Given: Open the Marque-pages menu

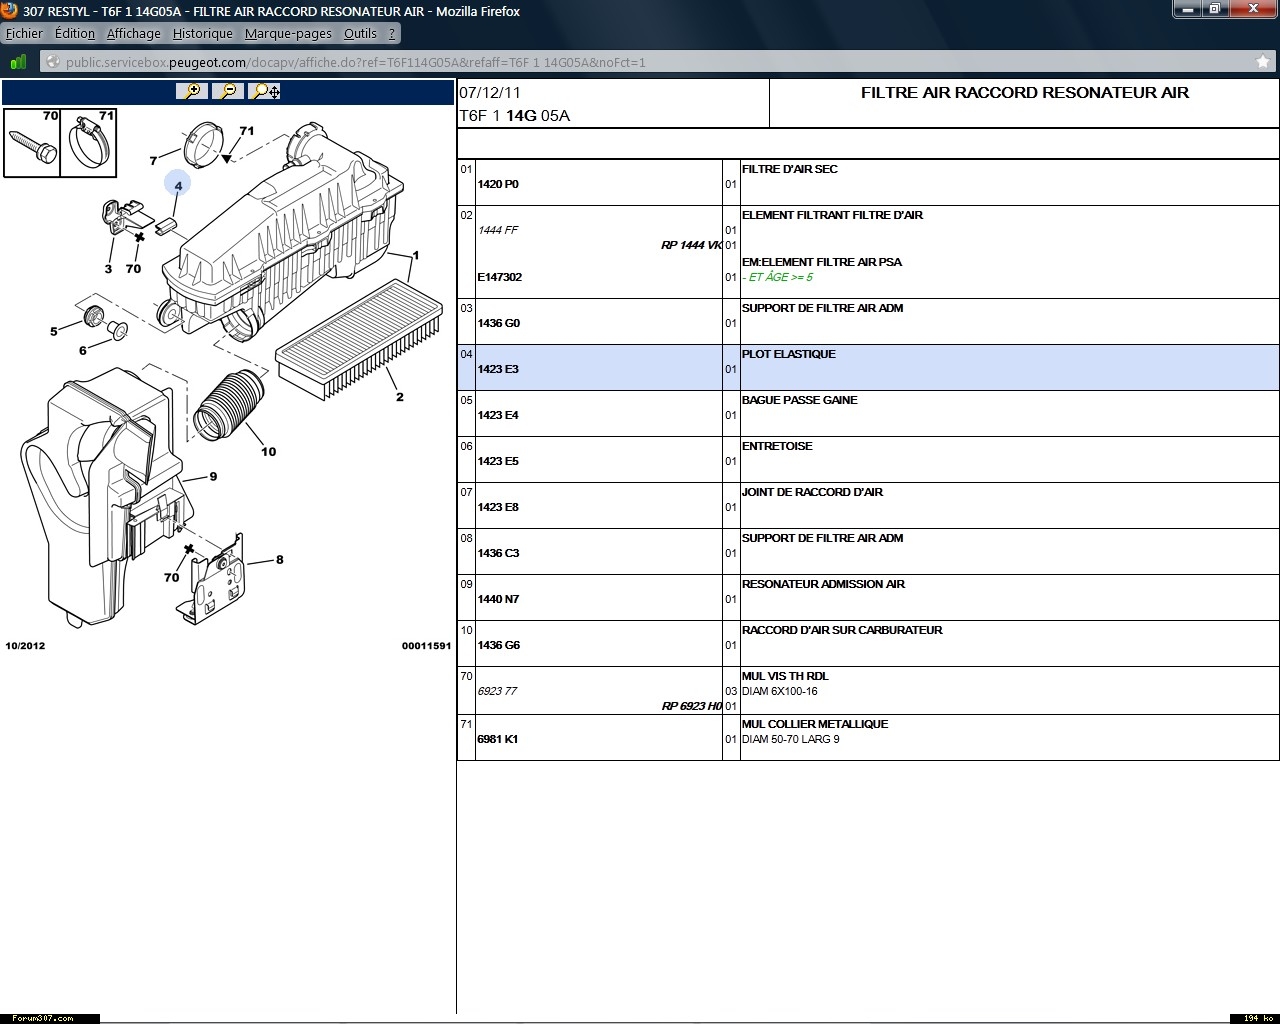Looking at the screenshot, I should pos(288,33).
